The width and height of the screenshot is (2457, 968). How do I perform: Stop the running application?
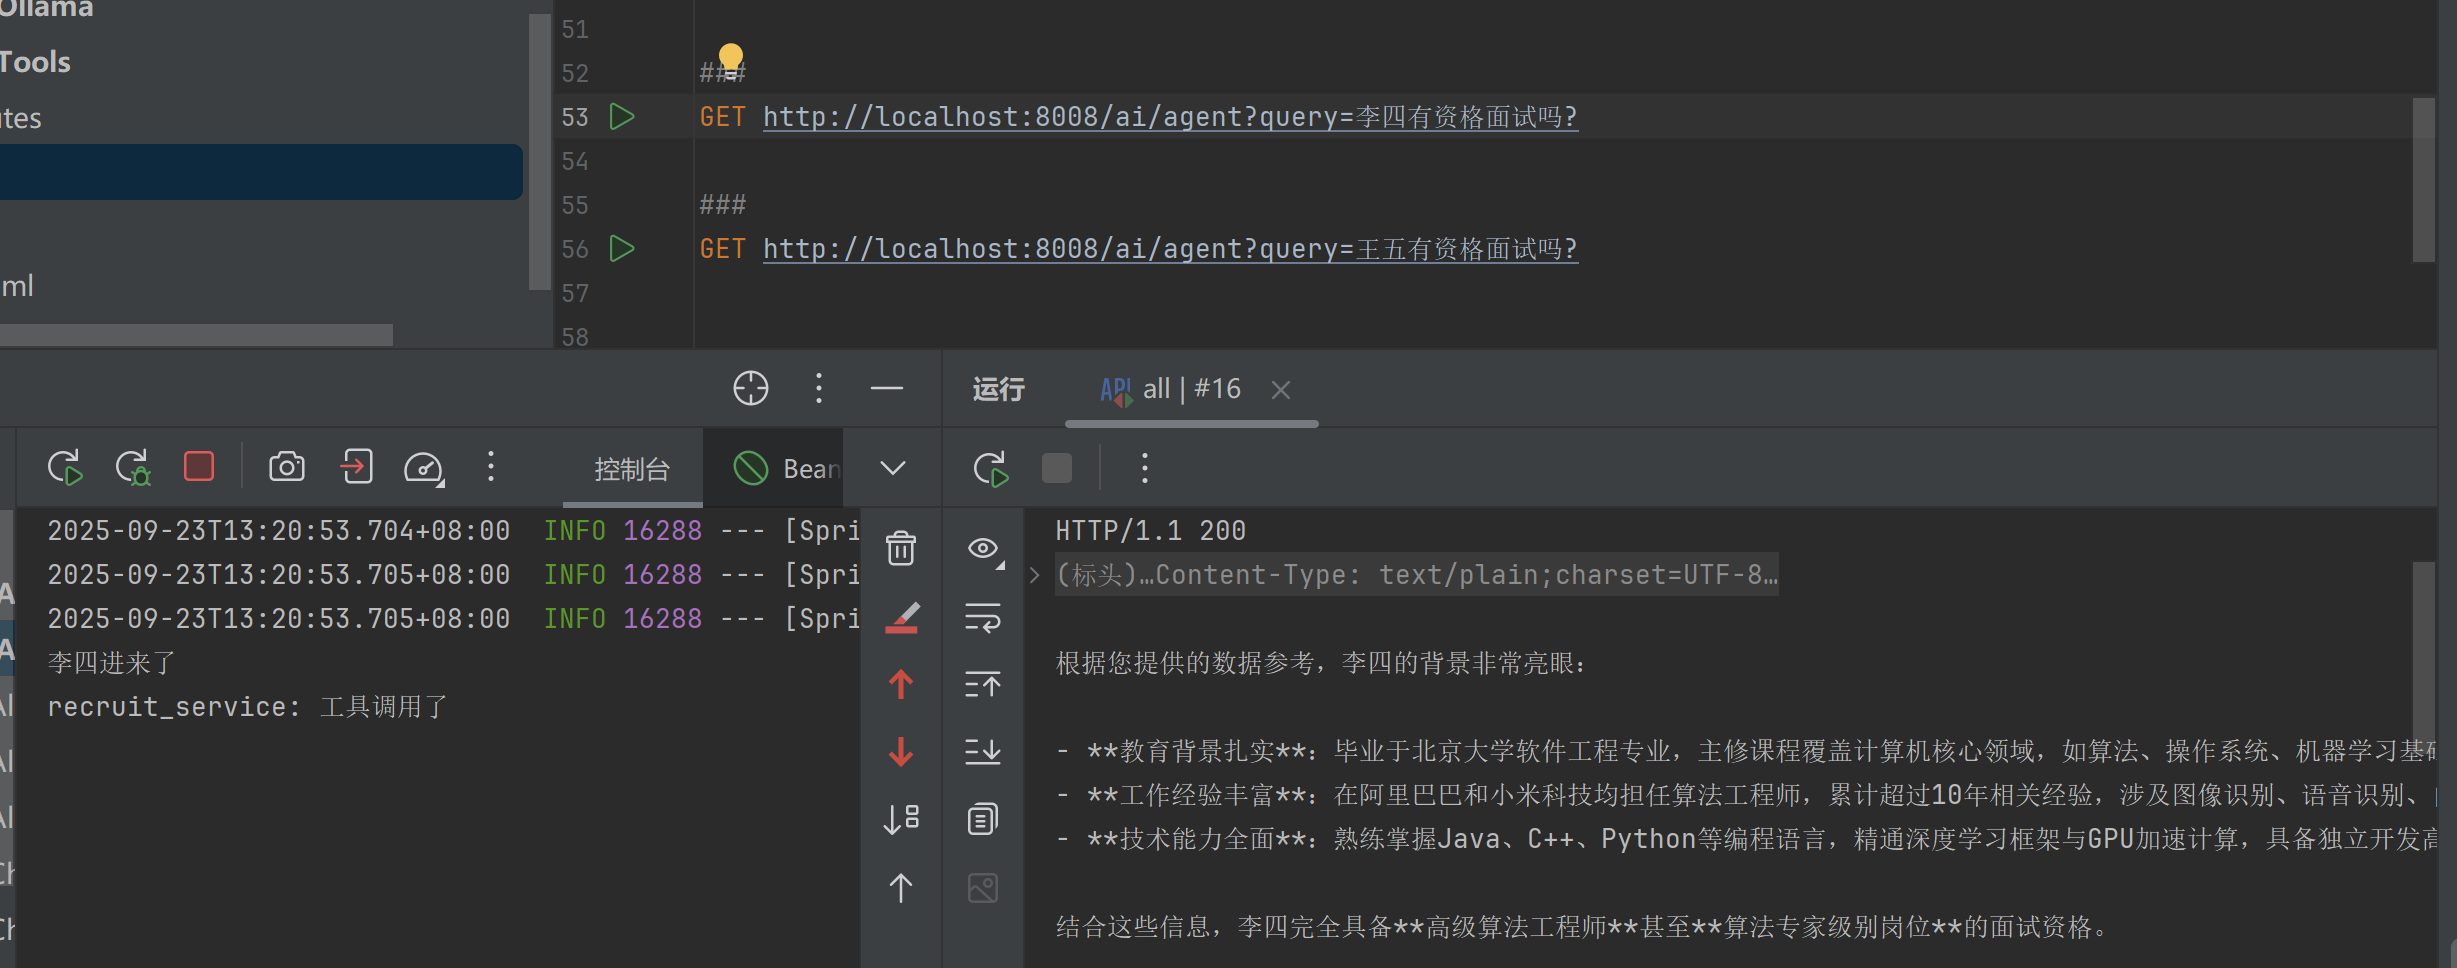[199, 467]
